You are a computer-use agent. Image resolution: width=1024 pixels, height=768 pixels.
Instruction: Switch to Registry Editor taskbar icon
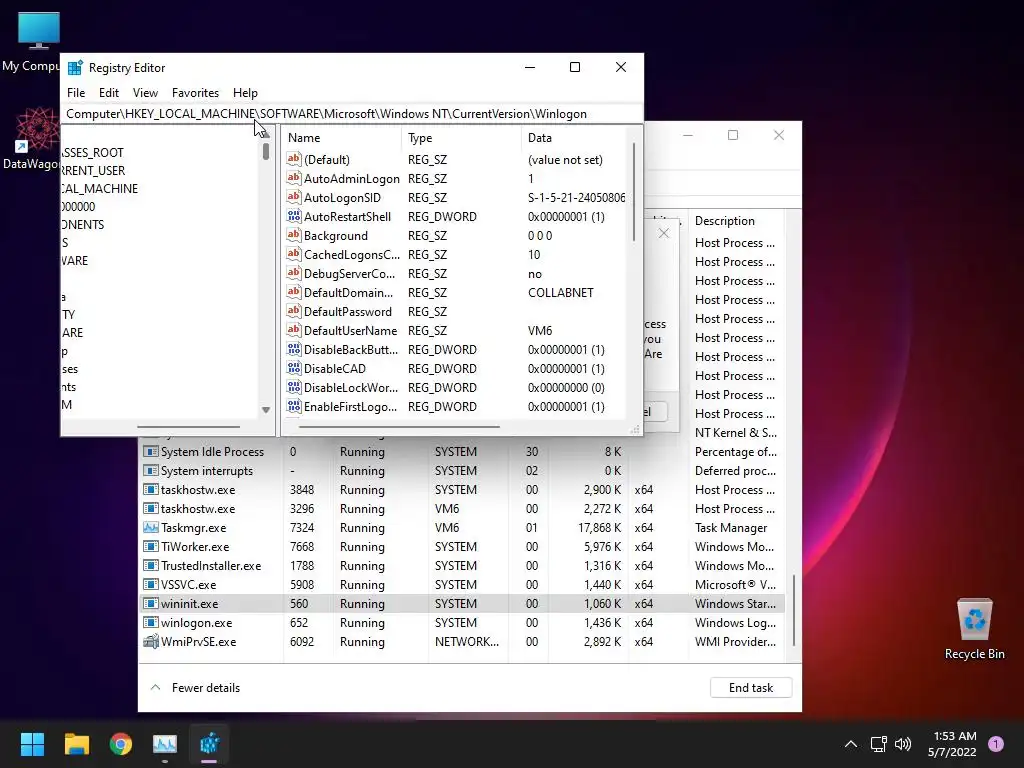(x=209, y=744)
